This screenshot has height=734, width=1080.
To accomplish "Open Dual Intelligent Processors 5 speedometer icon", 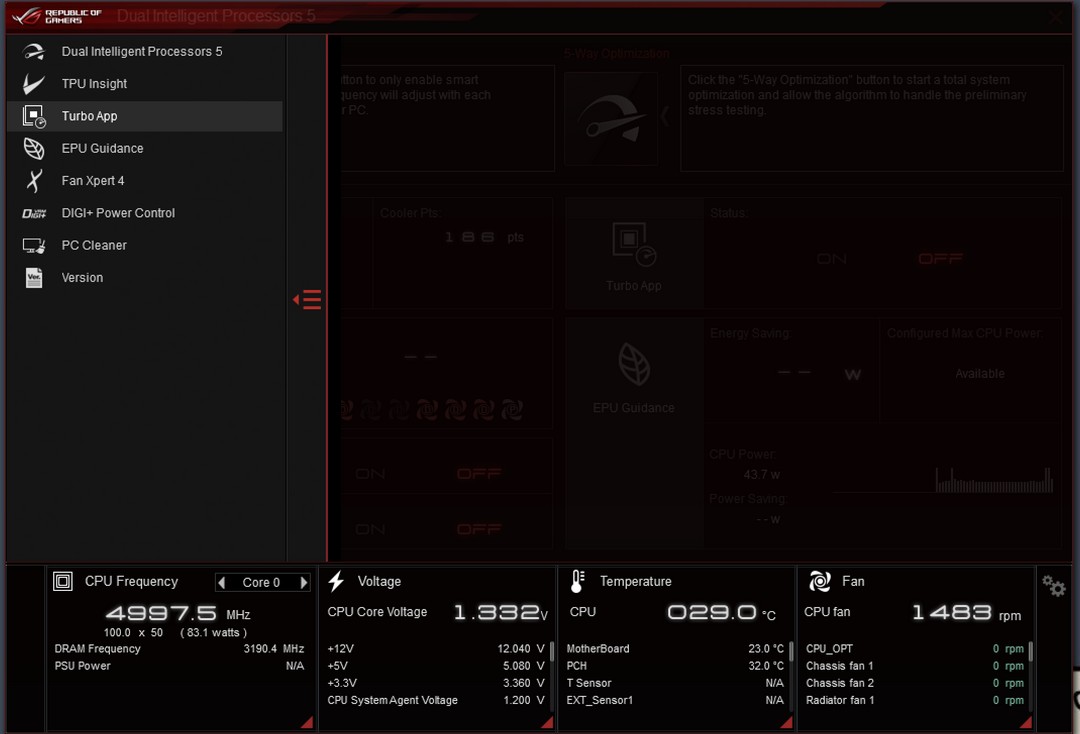I will [x=33, y=52].
